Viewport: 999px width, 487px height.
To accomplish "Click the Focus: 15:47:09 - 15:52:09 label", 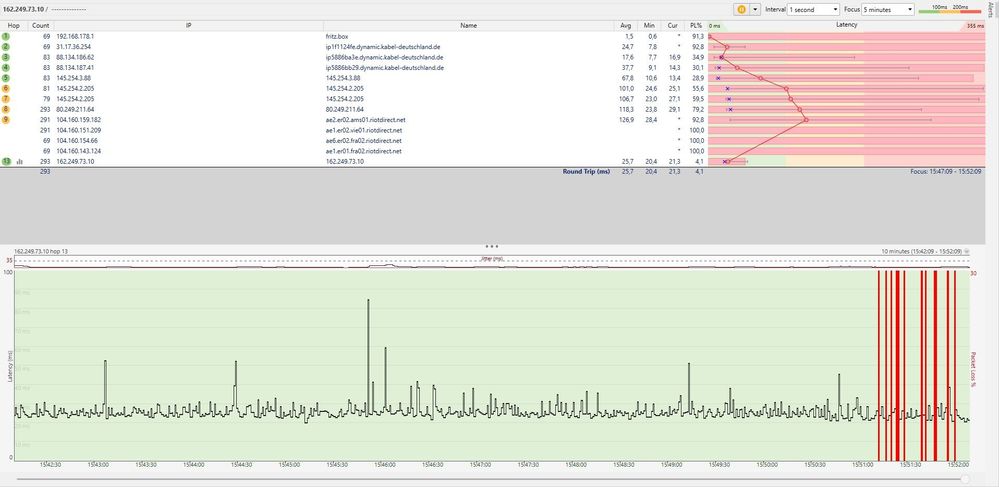I will [947, 171].
